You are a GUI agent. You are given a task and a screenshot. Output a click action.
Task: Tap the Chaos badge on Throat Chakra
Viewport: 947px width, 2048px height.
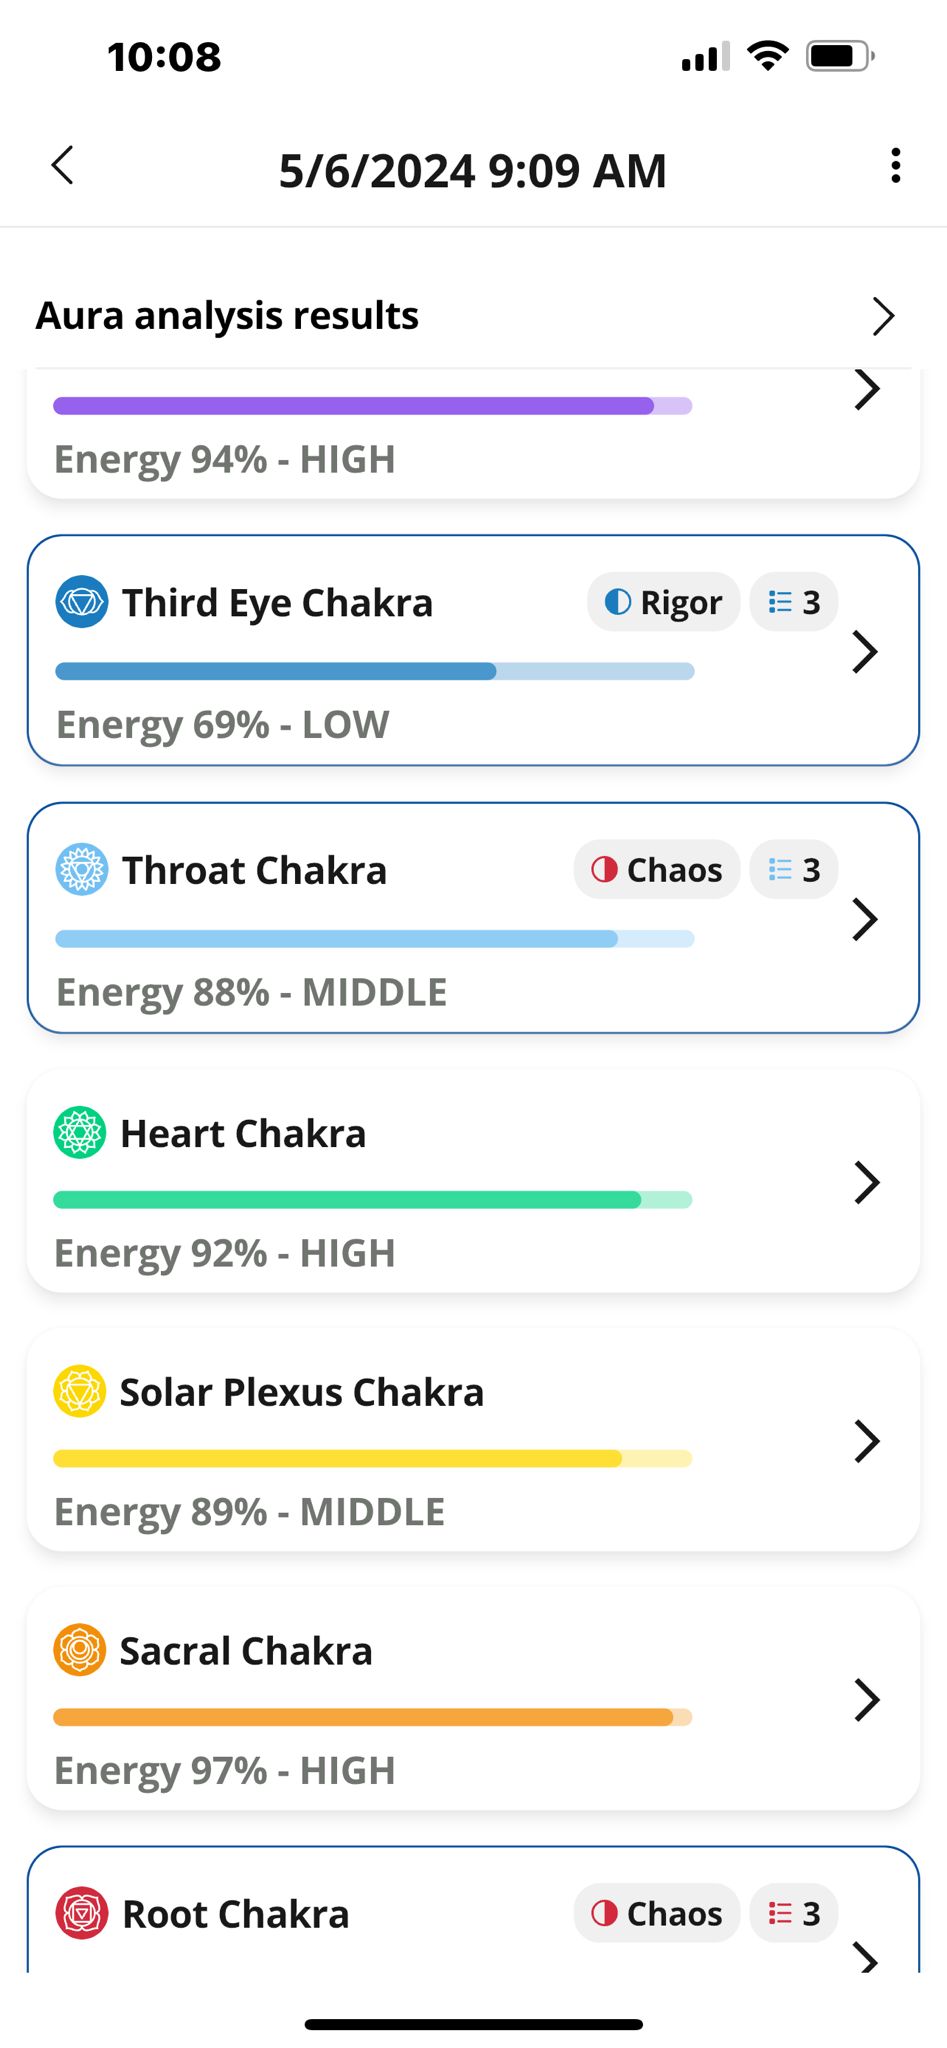point(656,870)
